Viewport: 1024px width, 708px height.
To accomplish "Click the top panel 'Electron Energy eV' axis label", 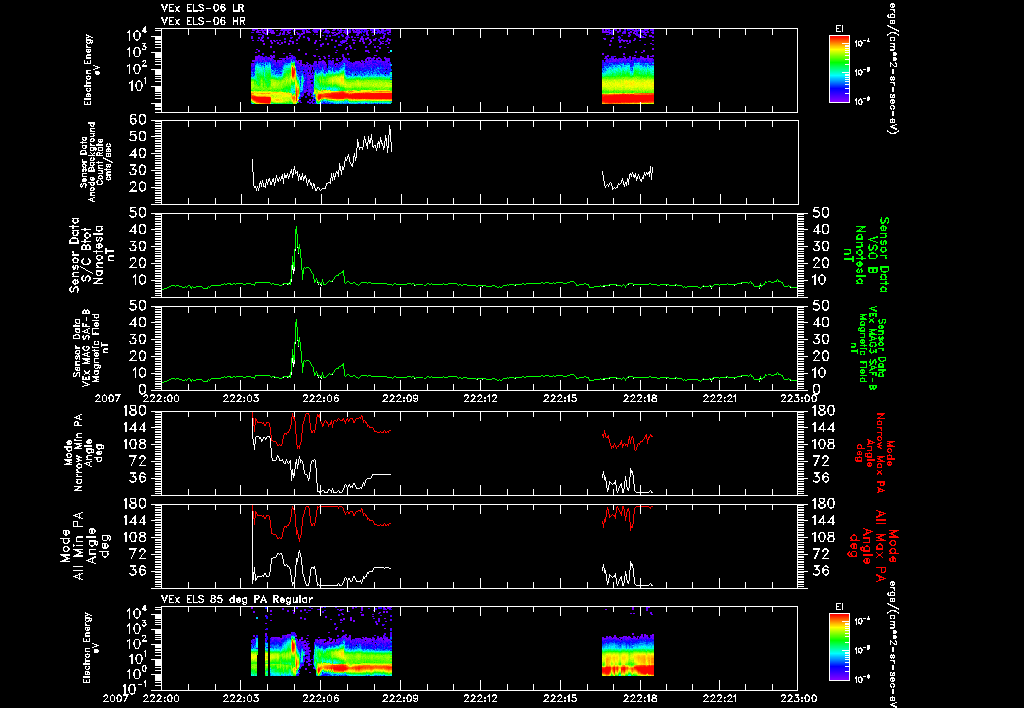I will pos(92,70).
